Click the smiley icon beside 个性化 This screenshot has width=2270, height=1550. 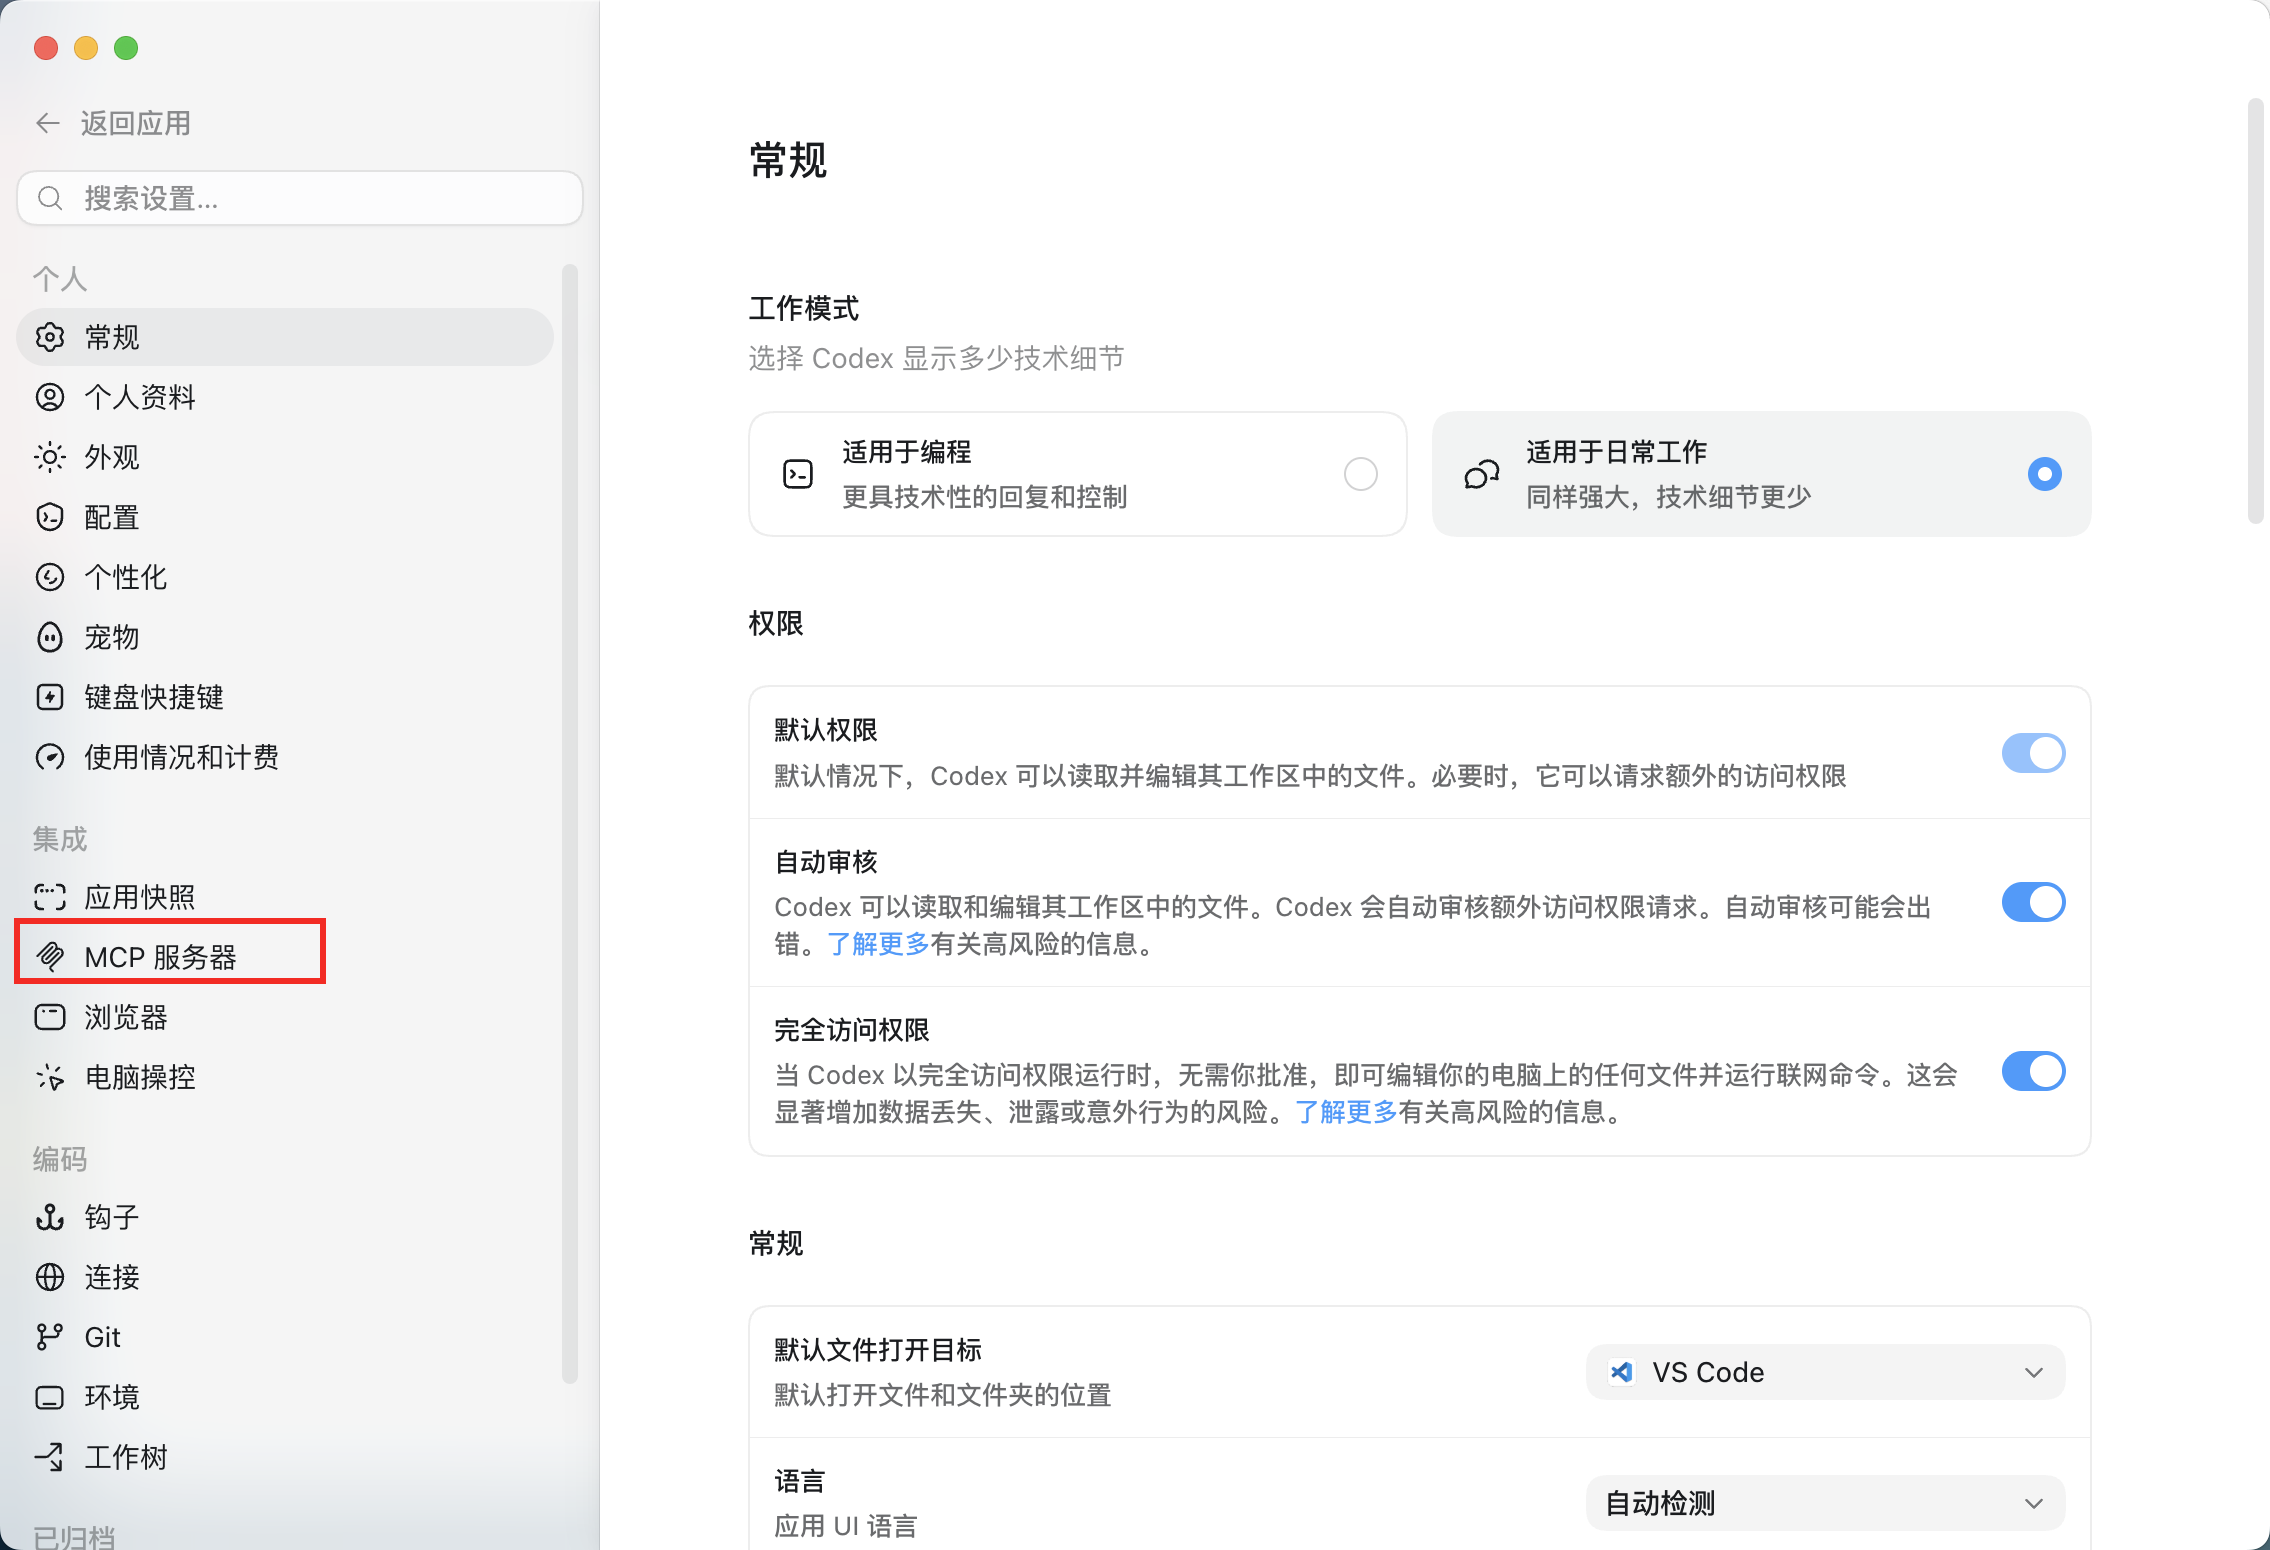pyautogui.click(x=50, y=577)
